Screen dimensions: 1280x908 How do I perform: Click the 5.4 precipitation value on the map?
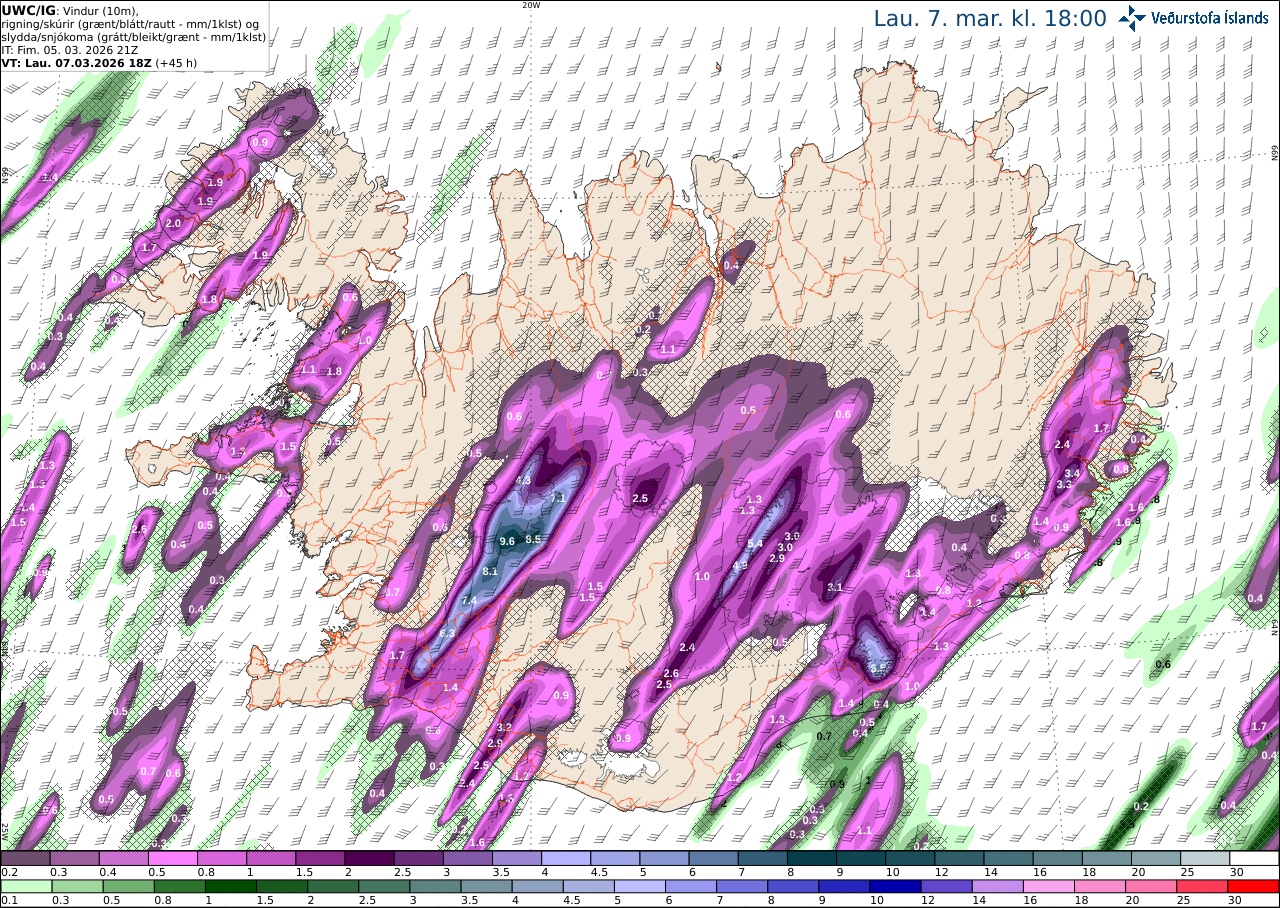point(756,543)
